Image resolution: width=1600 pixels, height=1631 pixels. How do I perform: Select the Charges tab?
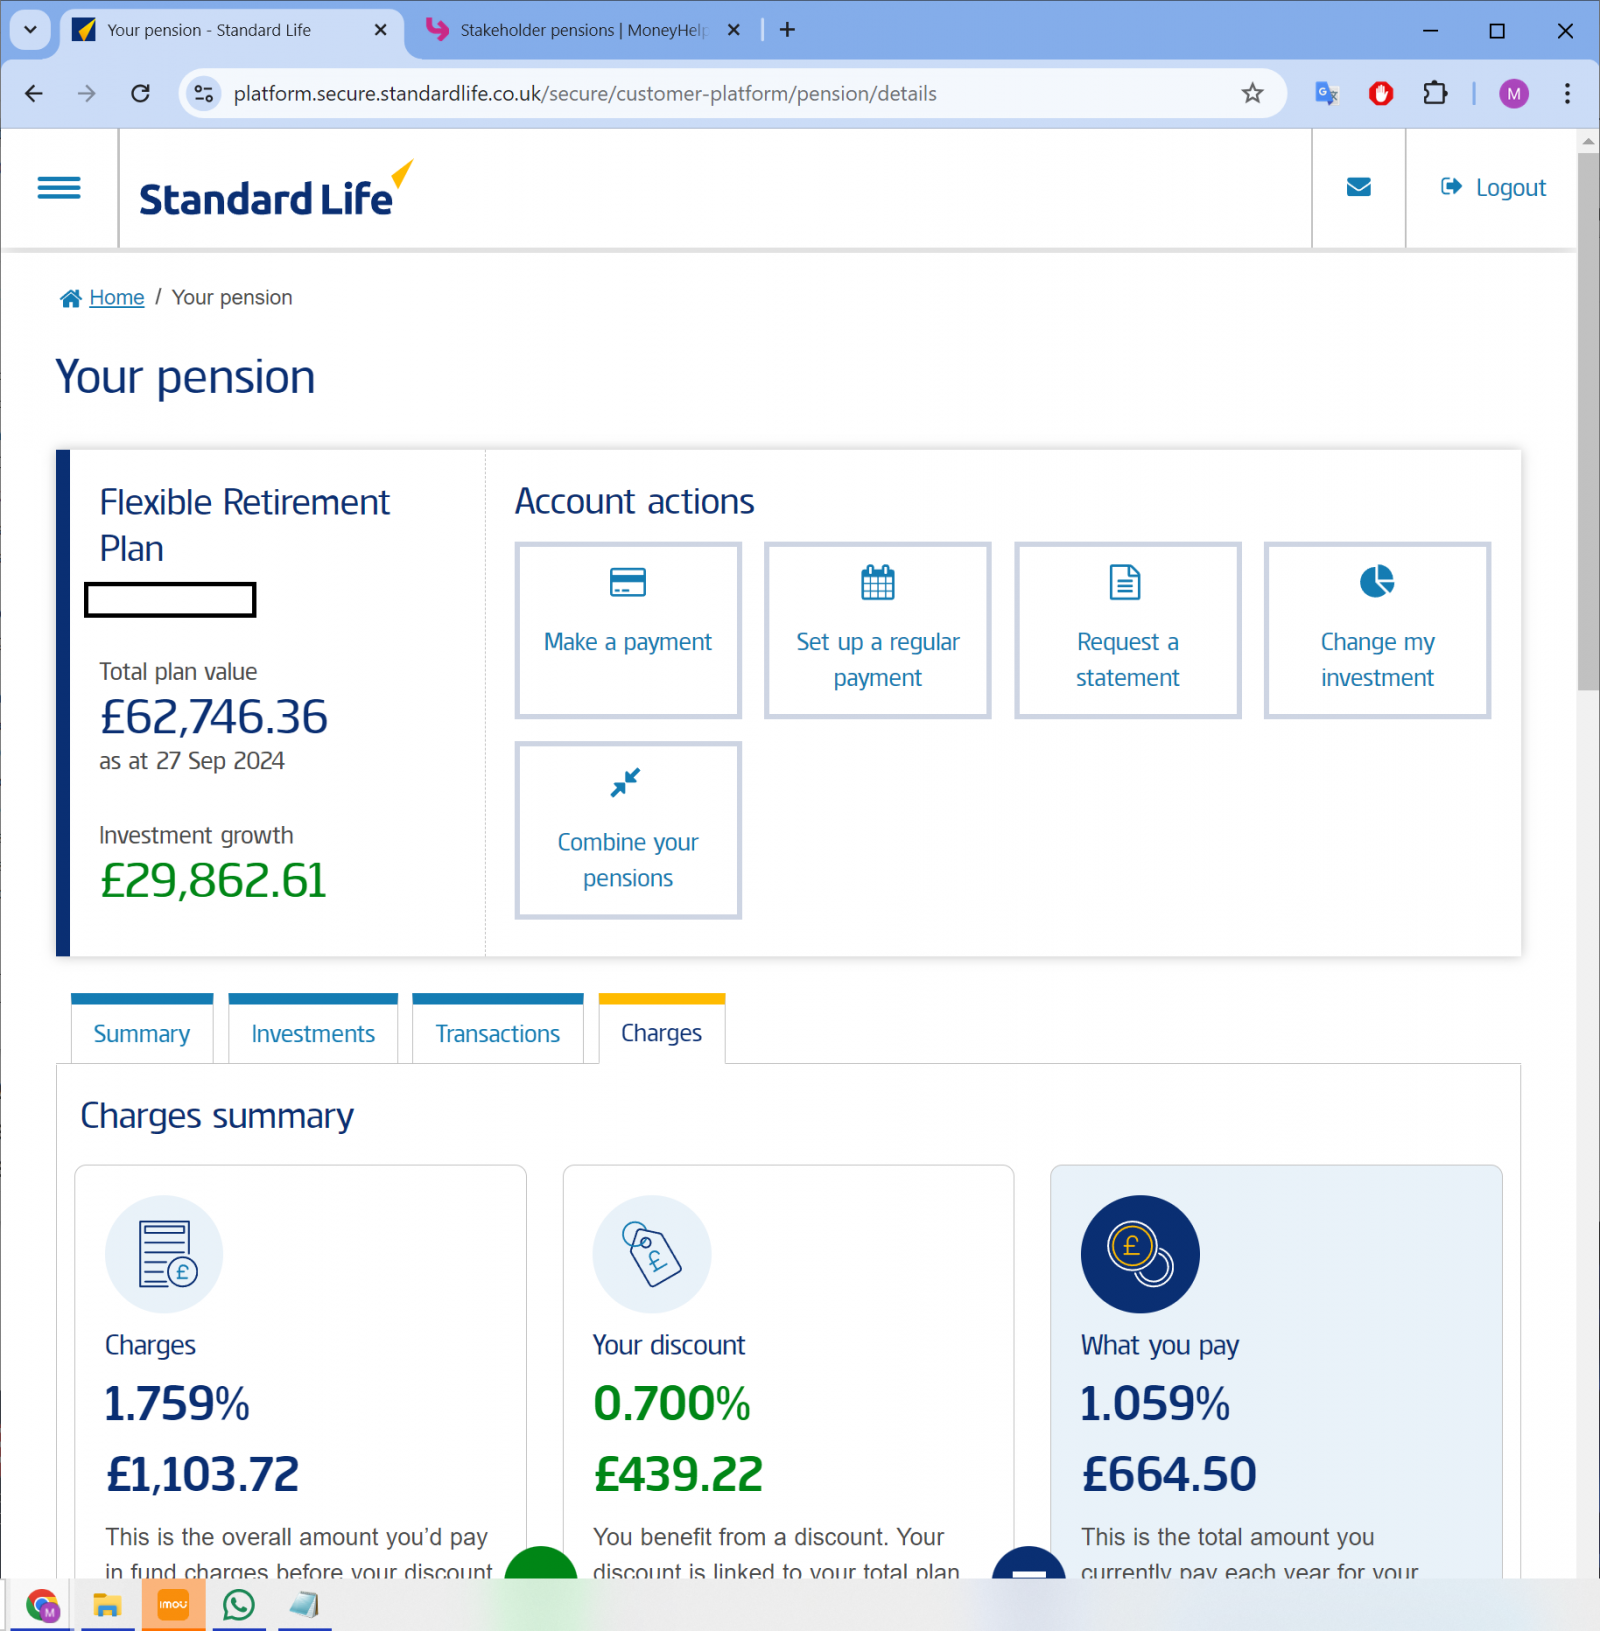(662, 1030)
